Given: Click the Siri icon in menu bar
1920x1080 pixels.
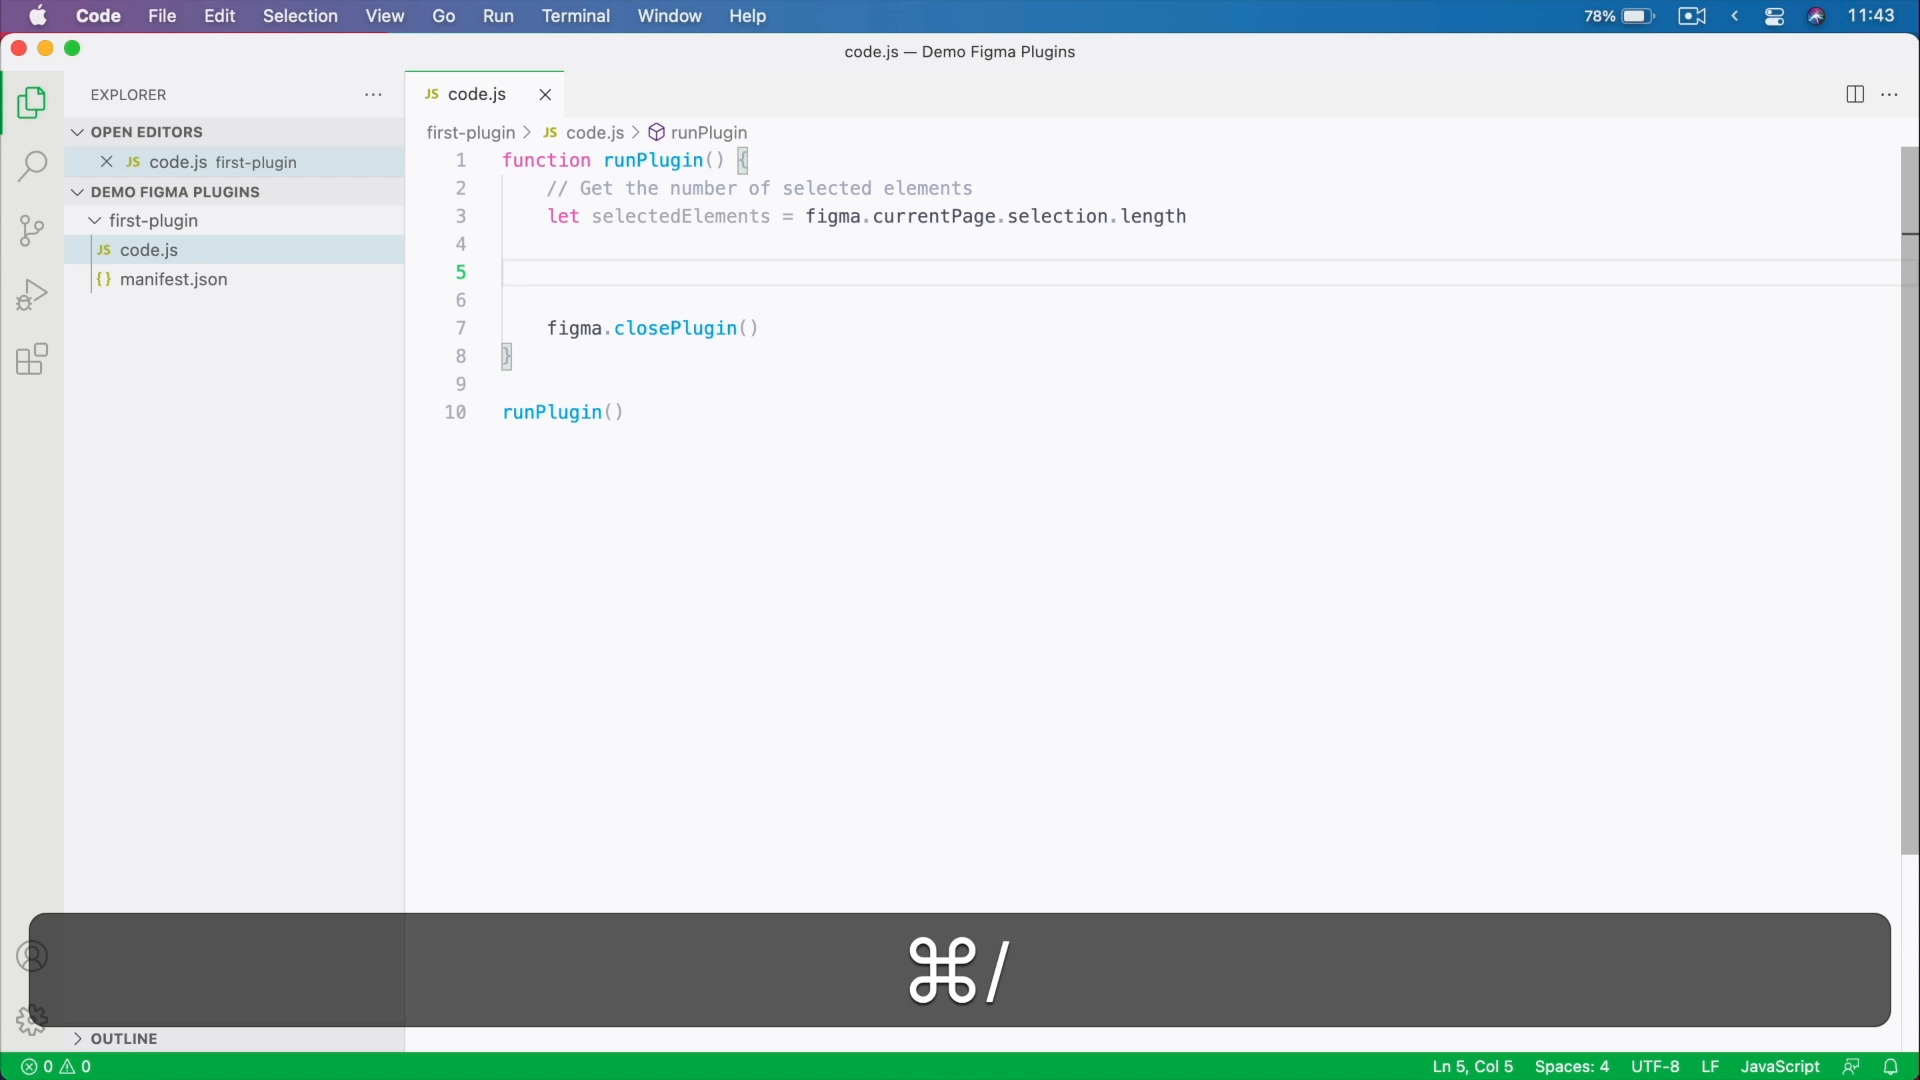Looking at the screenshot, I should pyautogui.click(x=1818, y=17).
